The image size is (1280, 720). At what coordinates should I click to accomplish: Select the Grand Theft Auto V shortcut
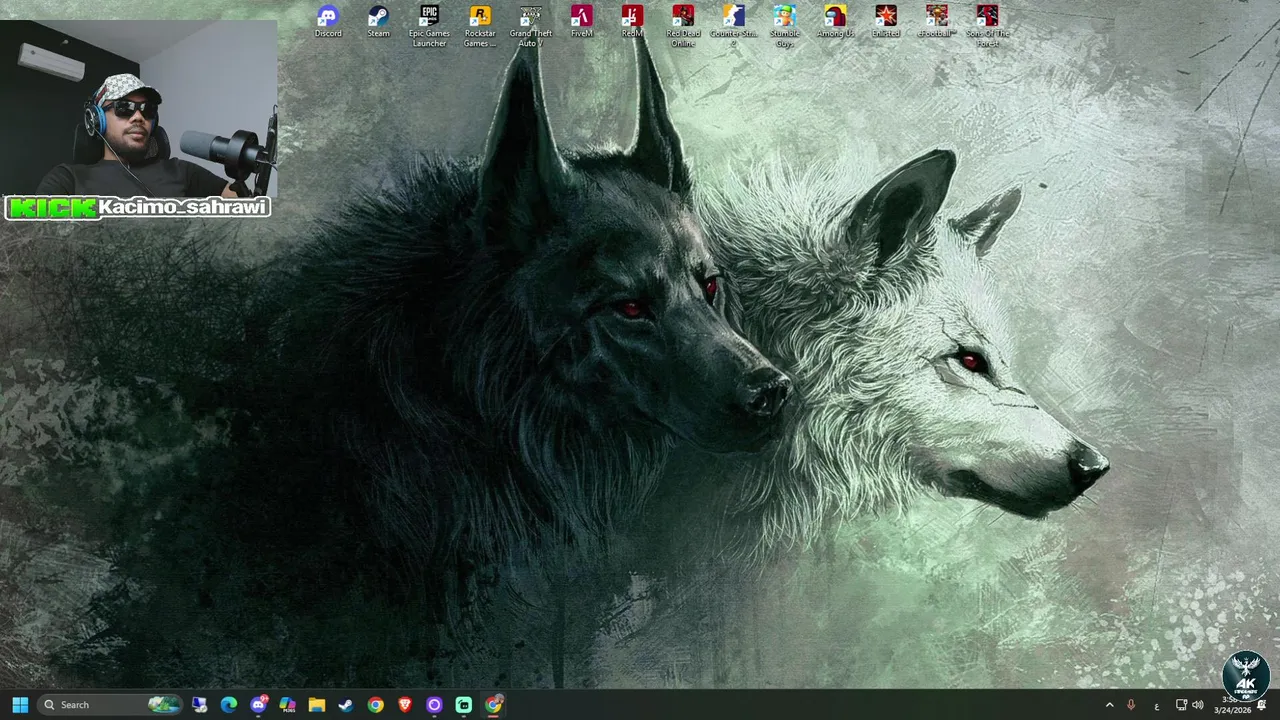[530, 26]
